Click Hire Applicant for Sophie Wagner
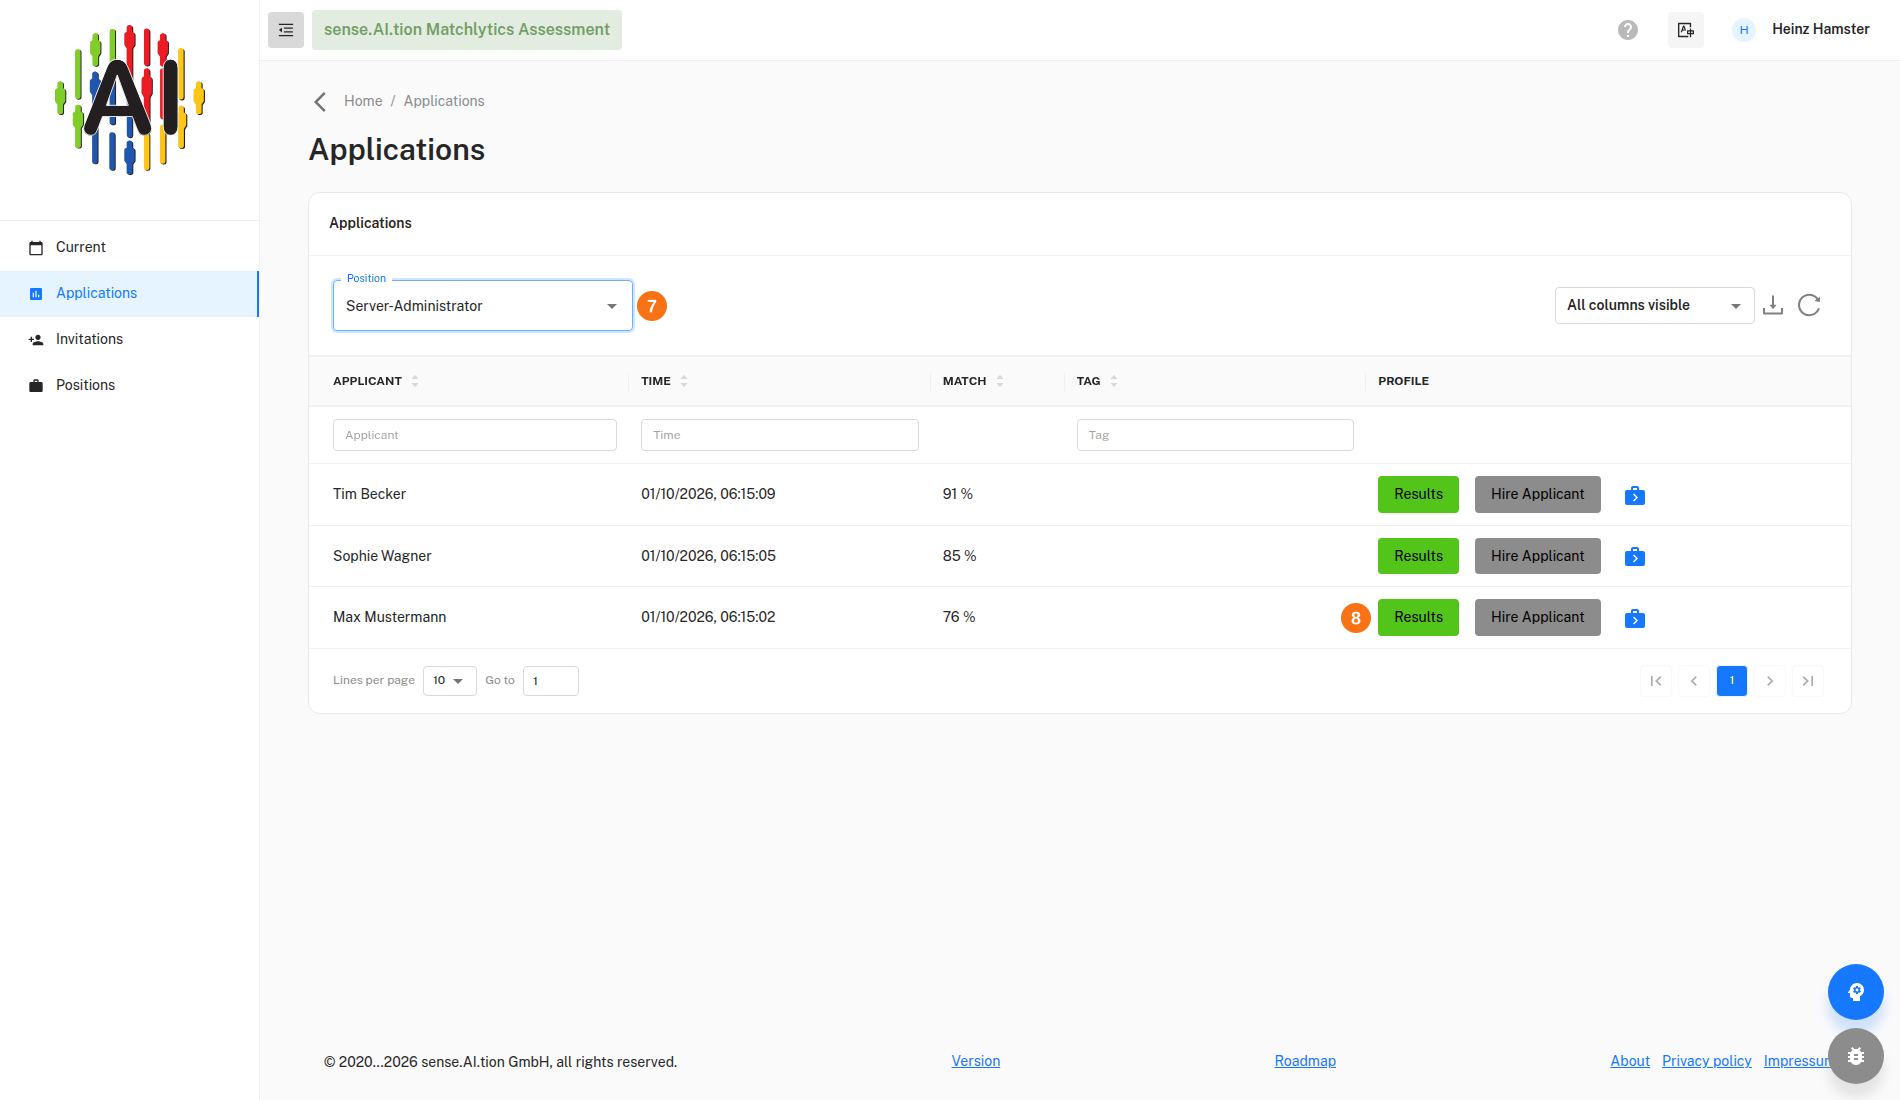 tap(1537, 556)
